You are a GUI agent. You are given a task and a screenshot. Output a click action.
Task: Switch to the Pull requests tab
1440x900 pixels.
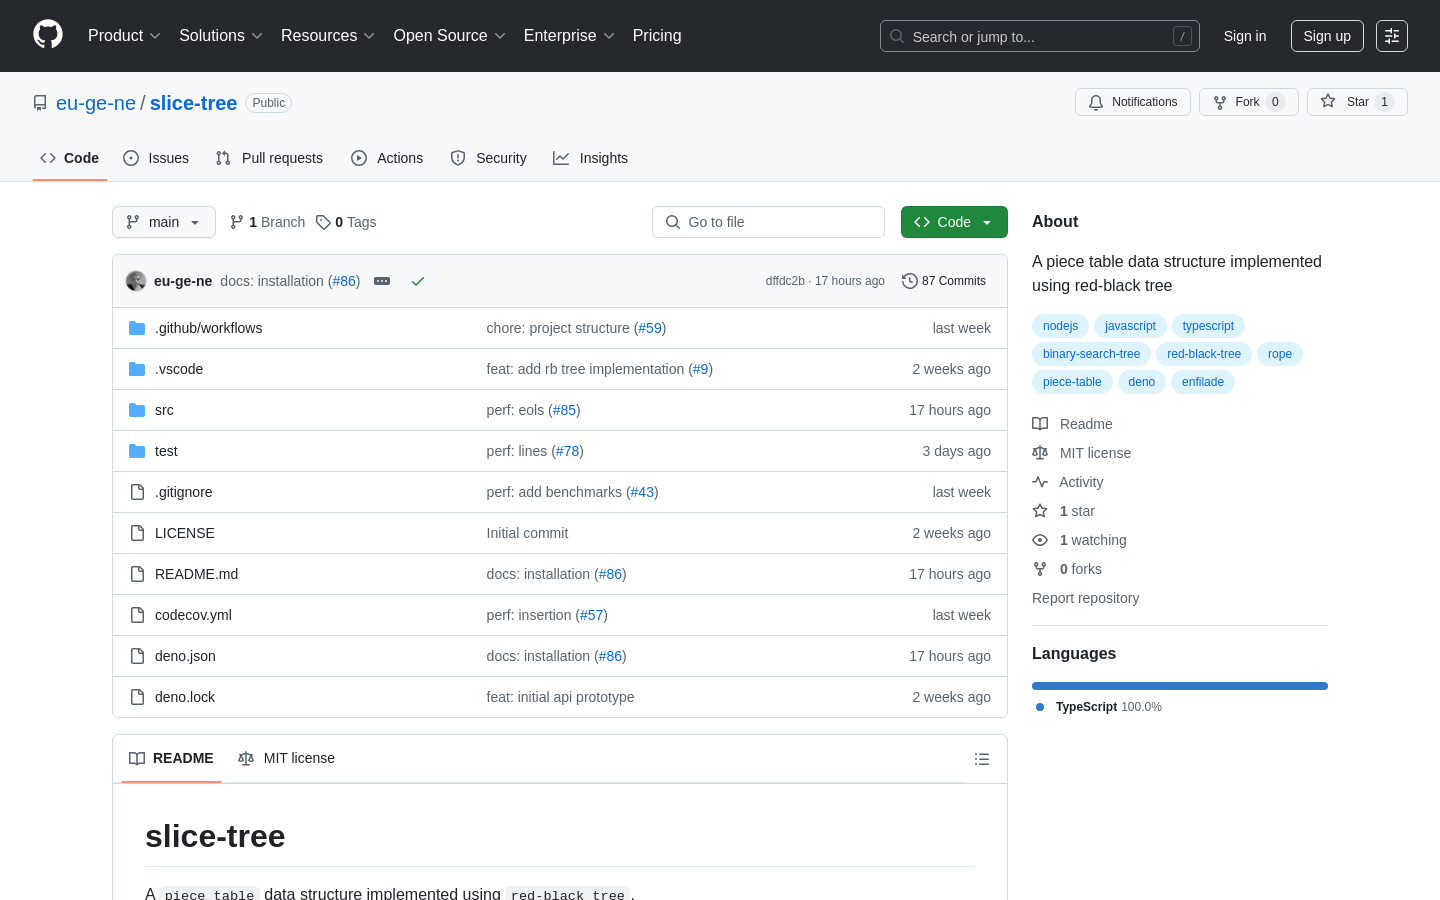(269, 158)
